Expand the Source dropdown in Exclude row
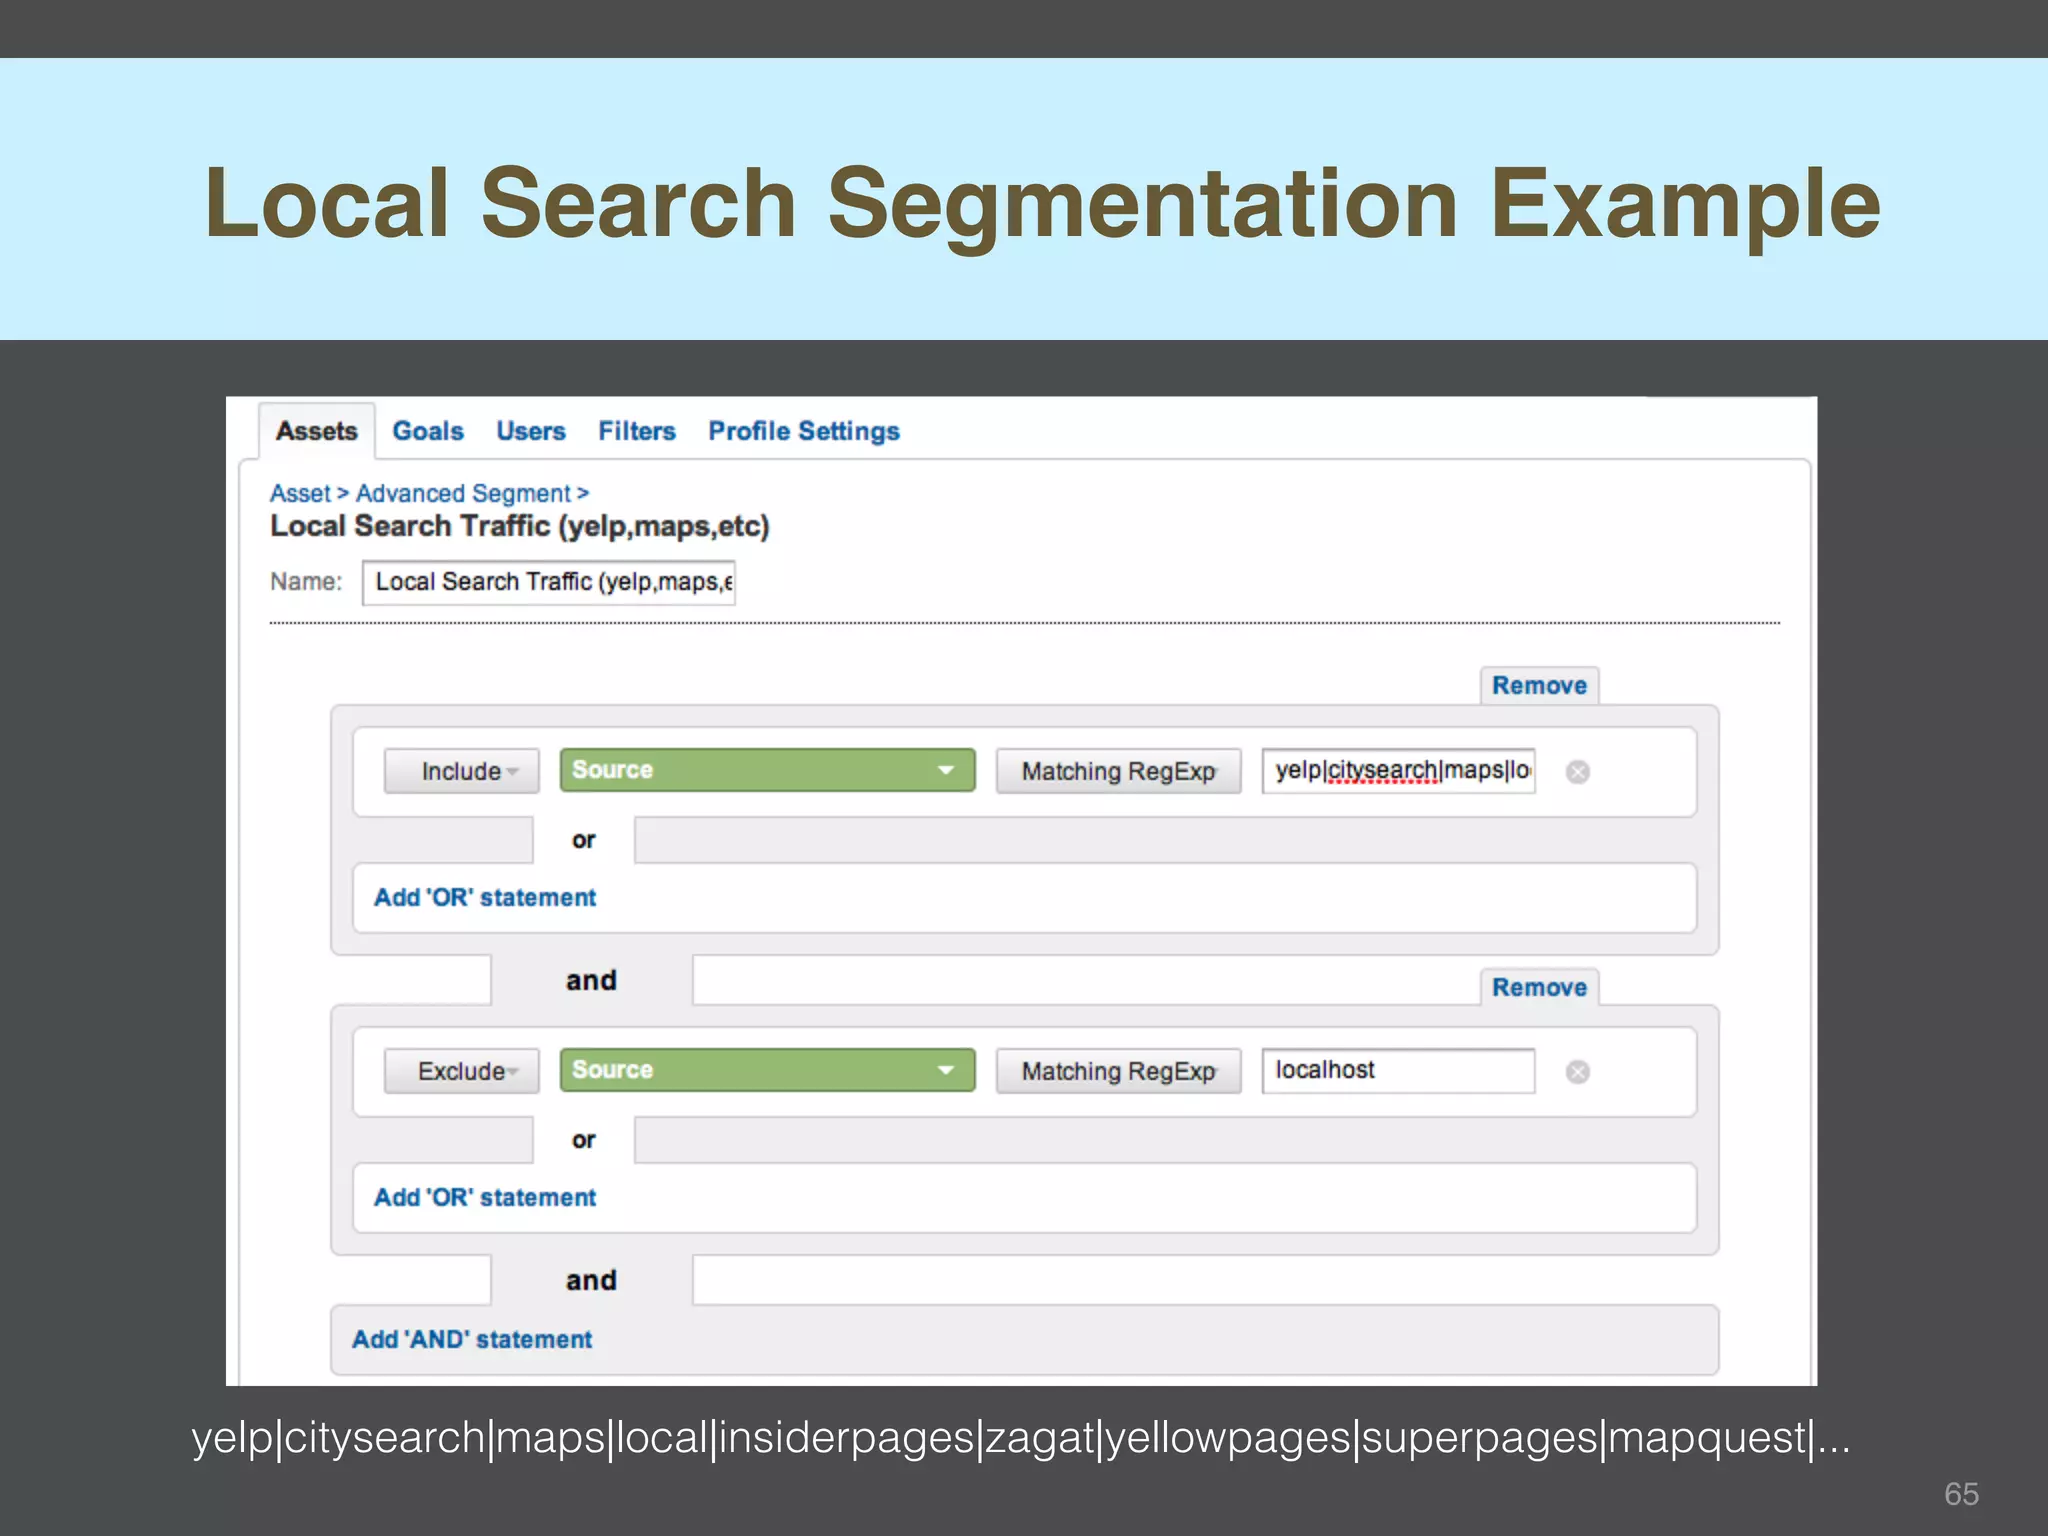Image resolution: width=2048 pixels, height=1536 pixels. point(767,1070)
